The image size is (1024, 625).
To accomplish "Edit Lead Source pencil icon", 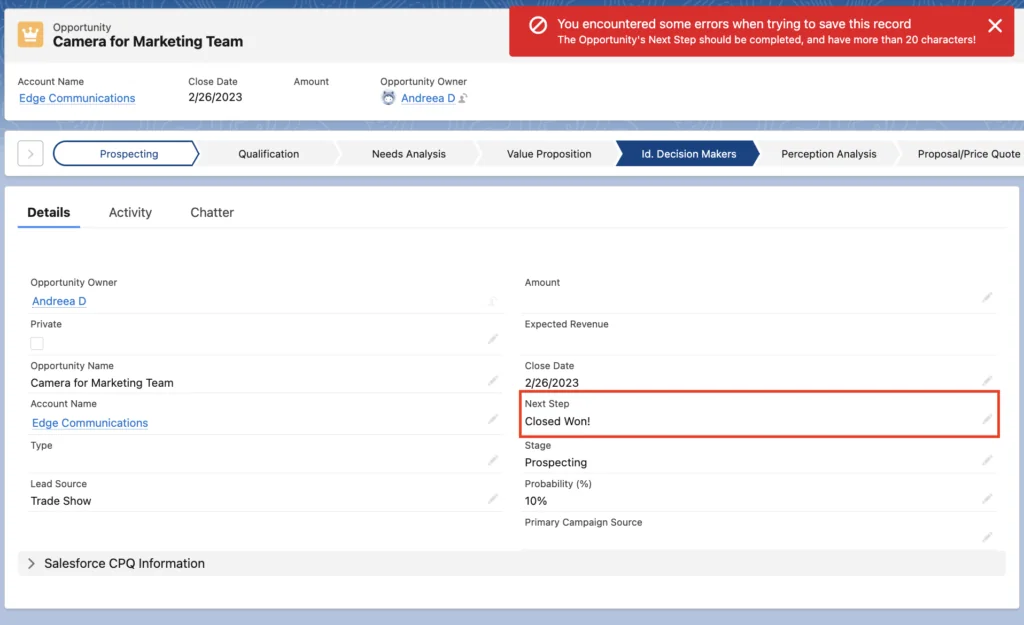I will (x=493, y=499).
